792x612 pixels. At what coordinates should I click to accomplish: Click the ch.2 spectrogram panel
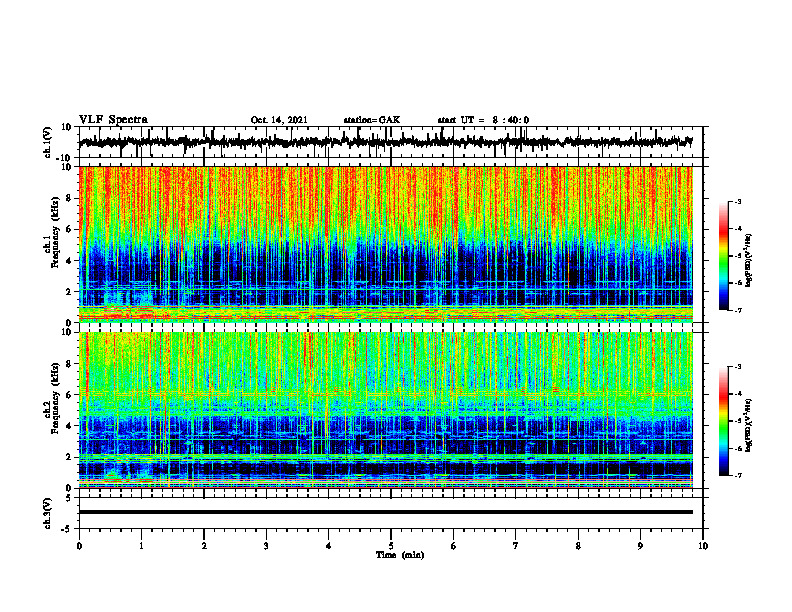coord(385,410)
